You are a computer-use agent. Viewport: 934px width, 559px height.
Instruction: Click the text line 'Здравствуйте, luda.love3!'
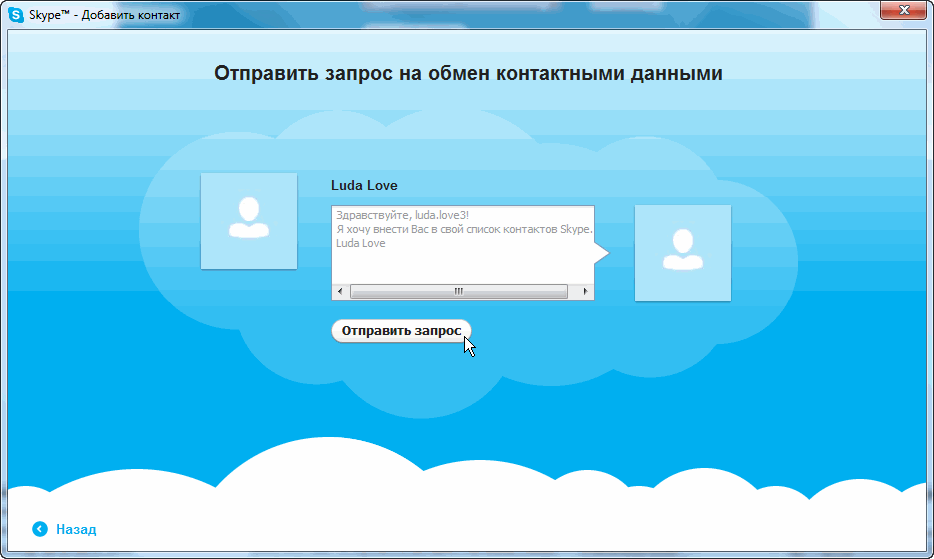(x=402, y=215)
